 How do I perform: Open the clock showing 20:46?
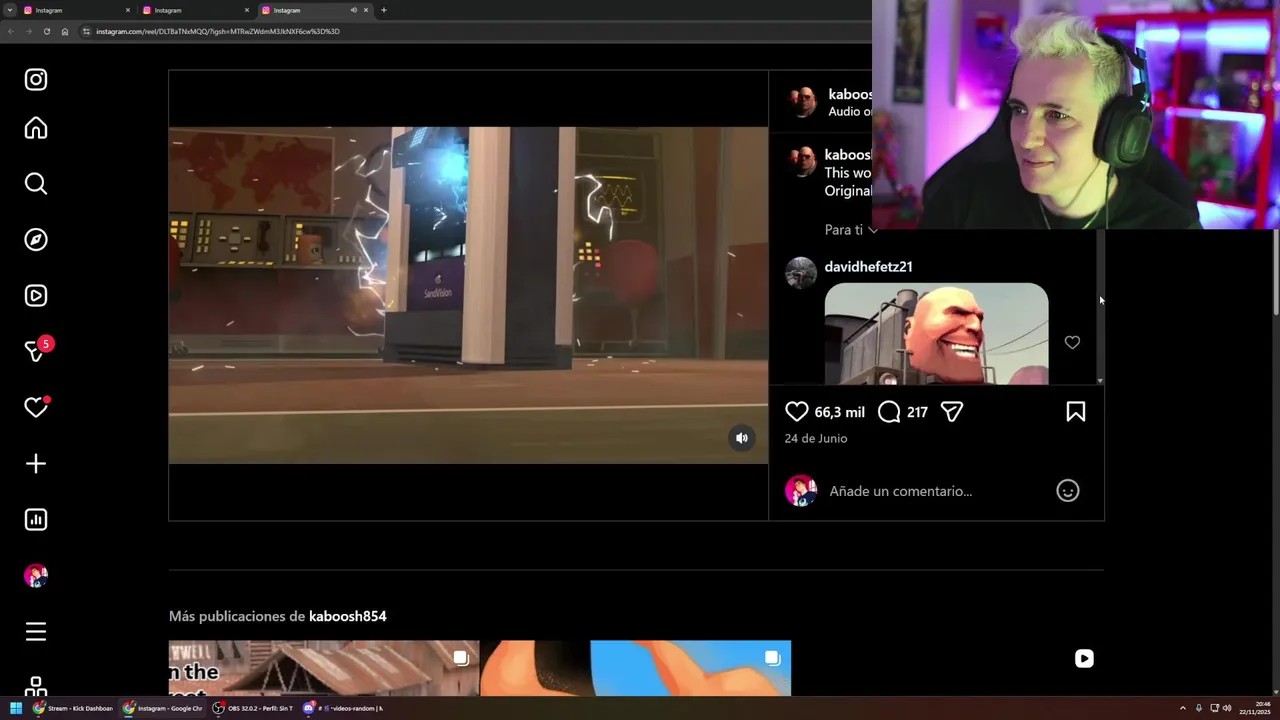[x=1257, y=708]
